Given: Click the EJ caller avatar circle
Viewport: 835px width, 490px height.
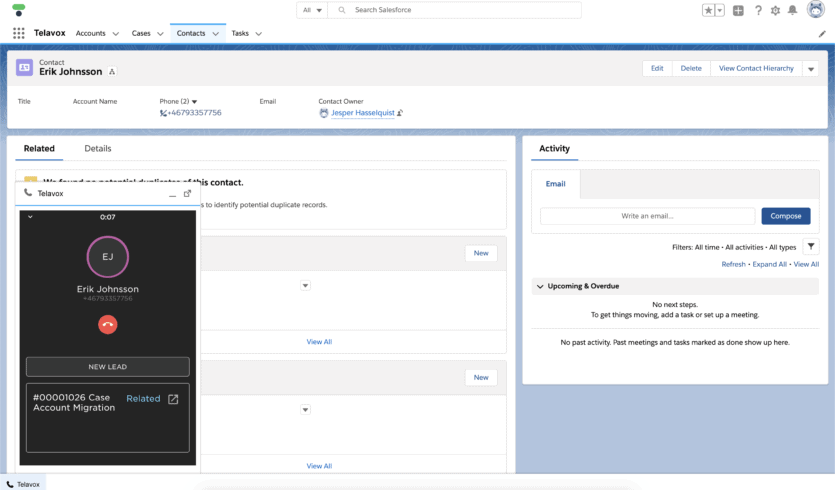Looking at the screenshot, I should click(108, 257).
